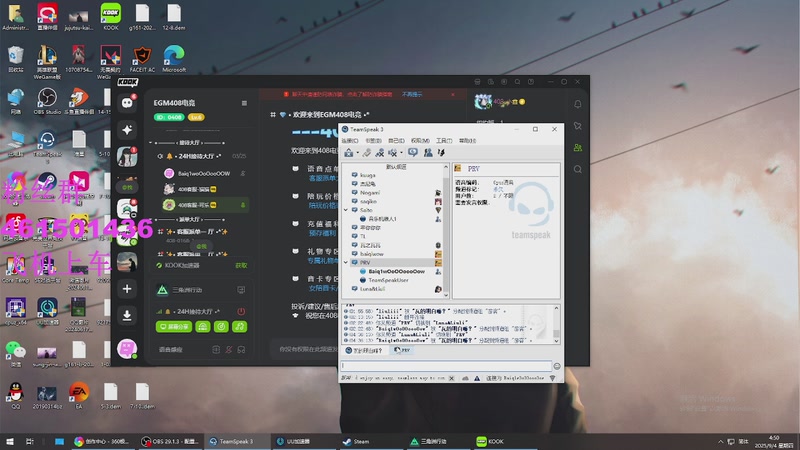Click the KOOK accelerator green link
800x450 pixels.
tap(241, 265)
